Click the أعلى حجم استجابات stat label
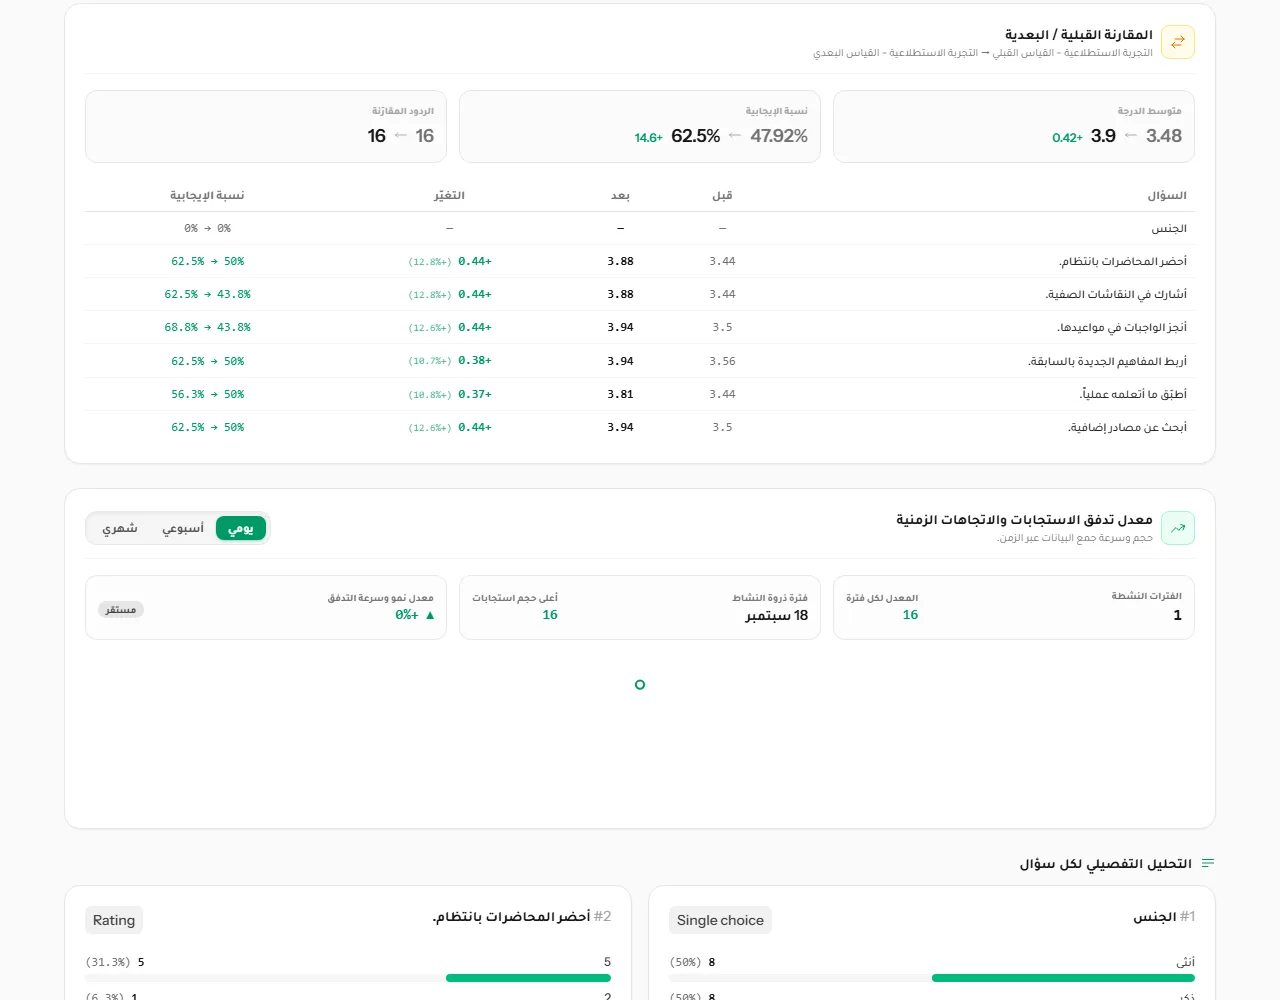1280x1000 pixels. point(515,598)
